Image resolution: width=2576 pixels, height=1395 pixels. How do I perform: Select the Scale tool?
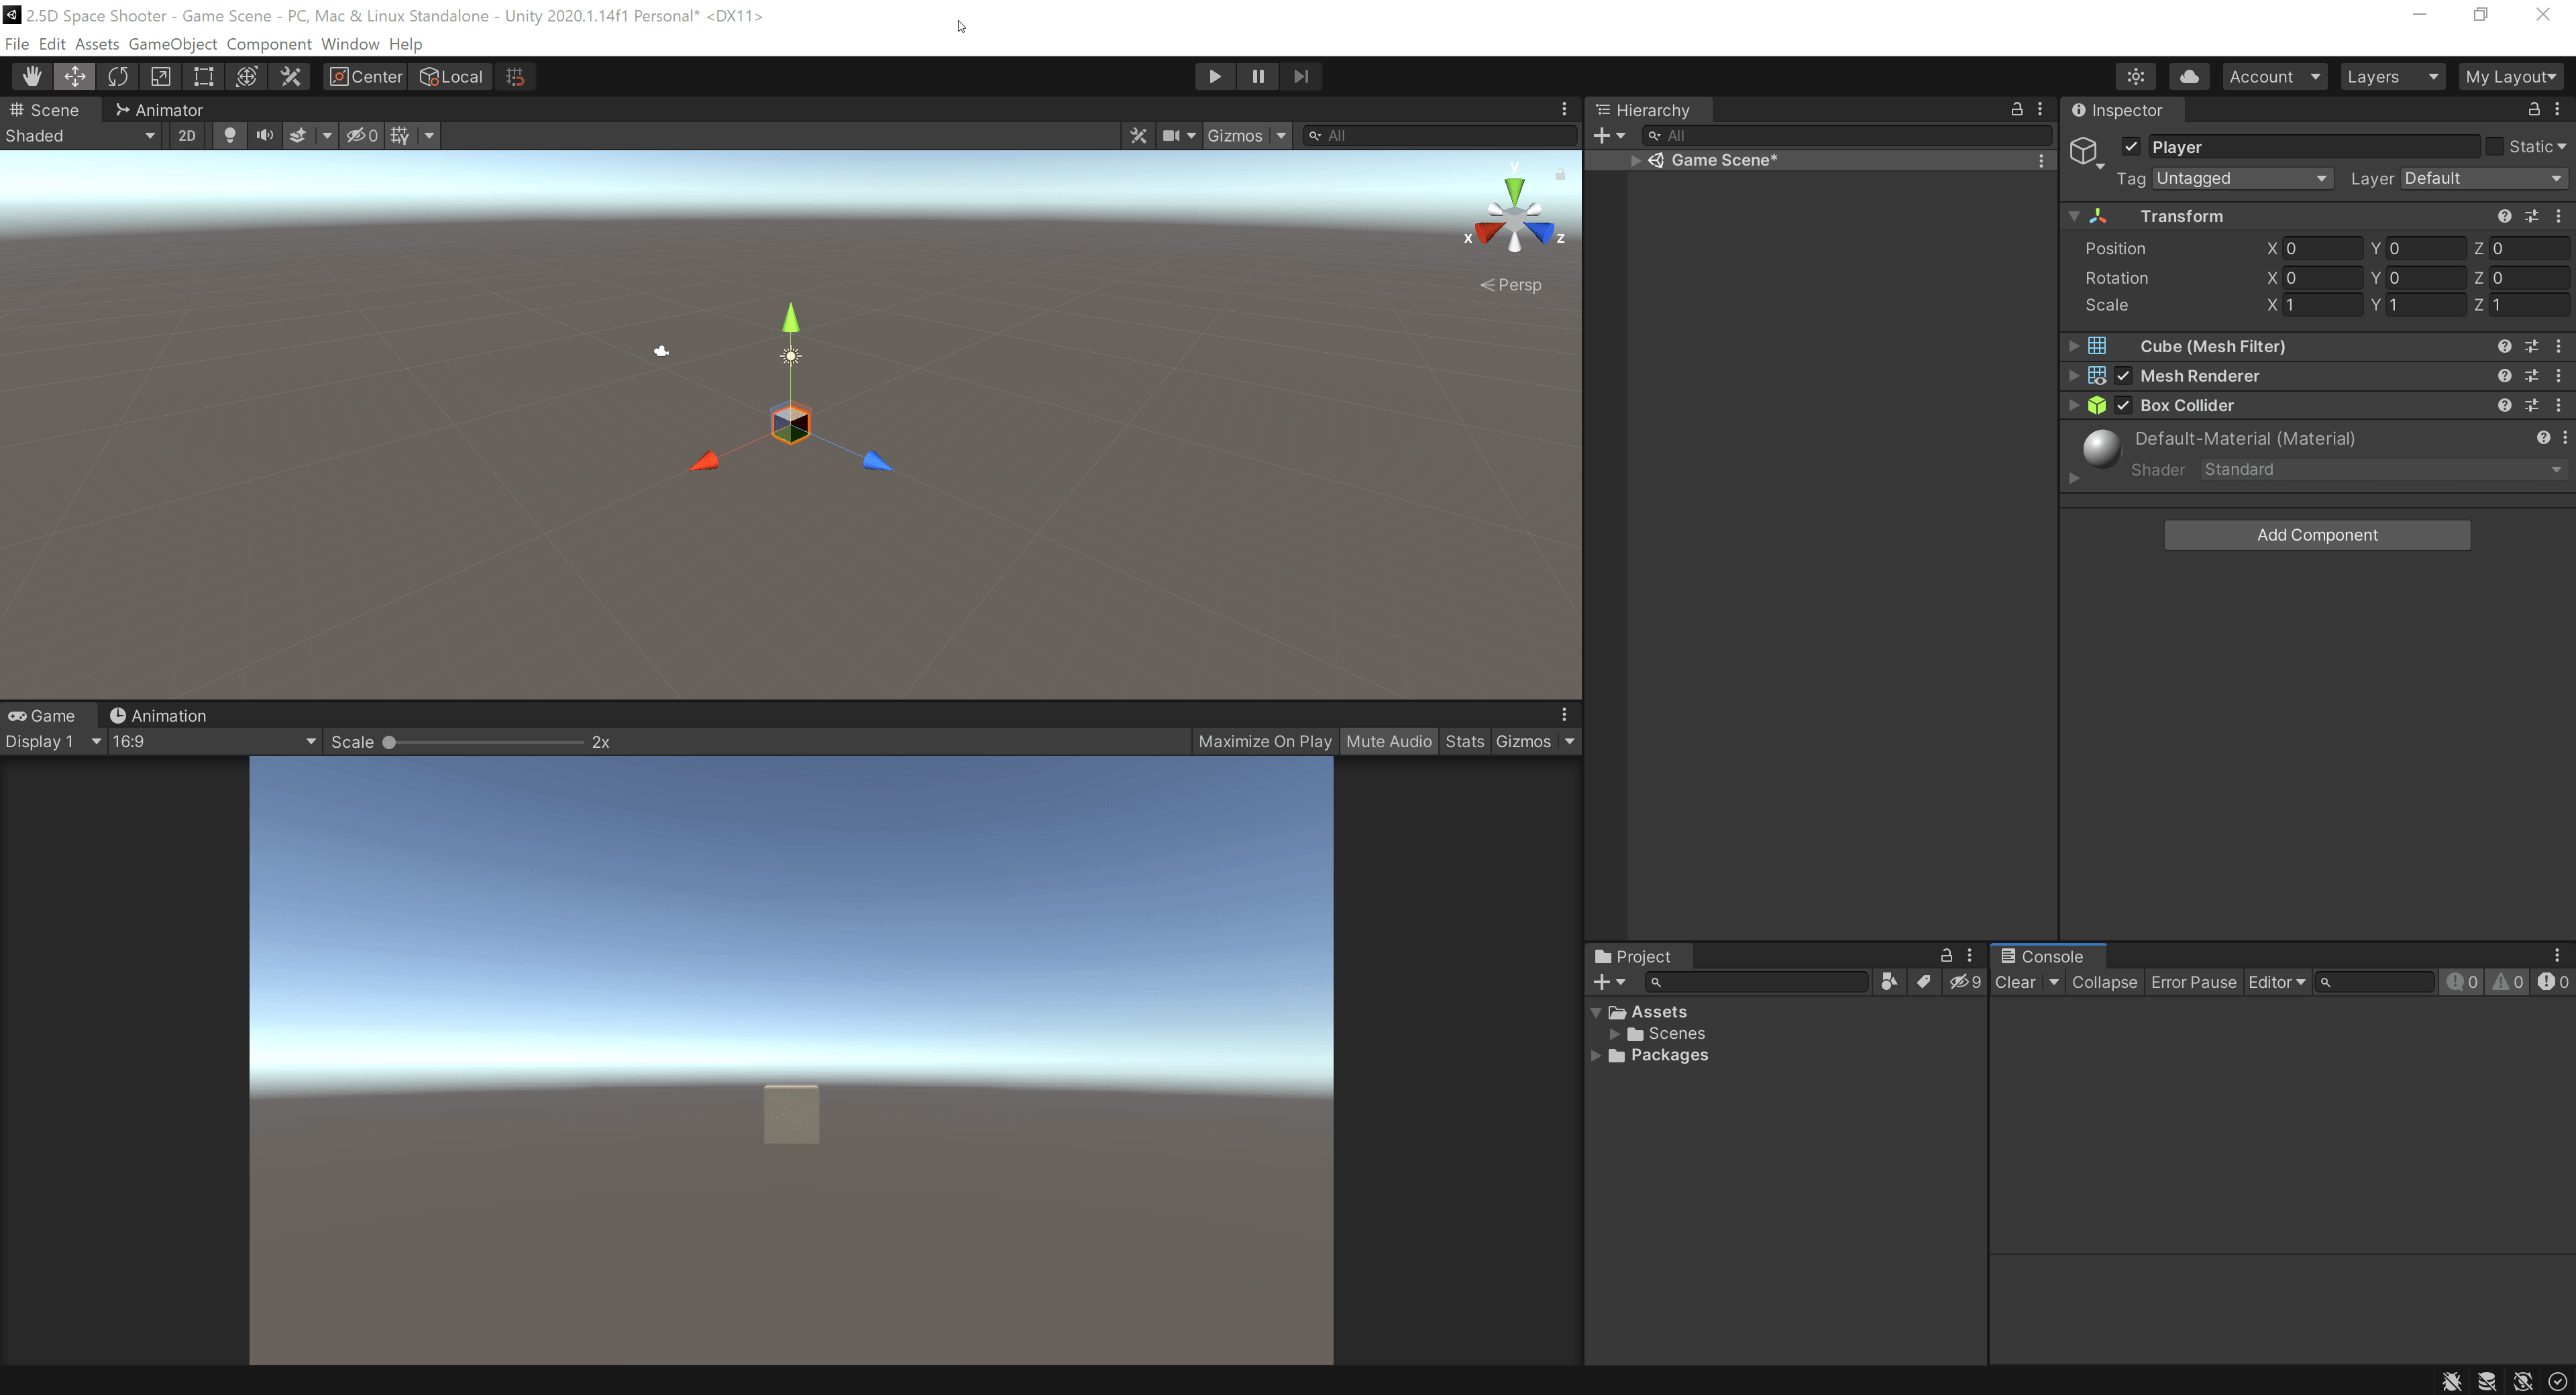(x=161, y=76)
